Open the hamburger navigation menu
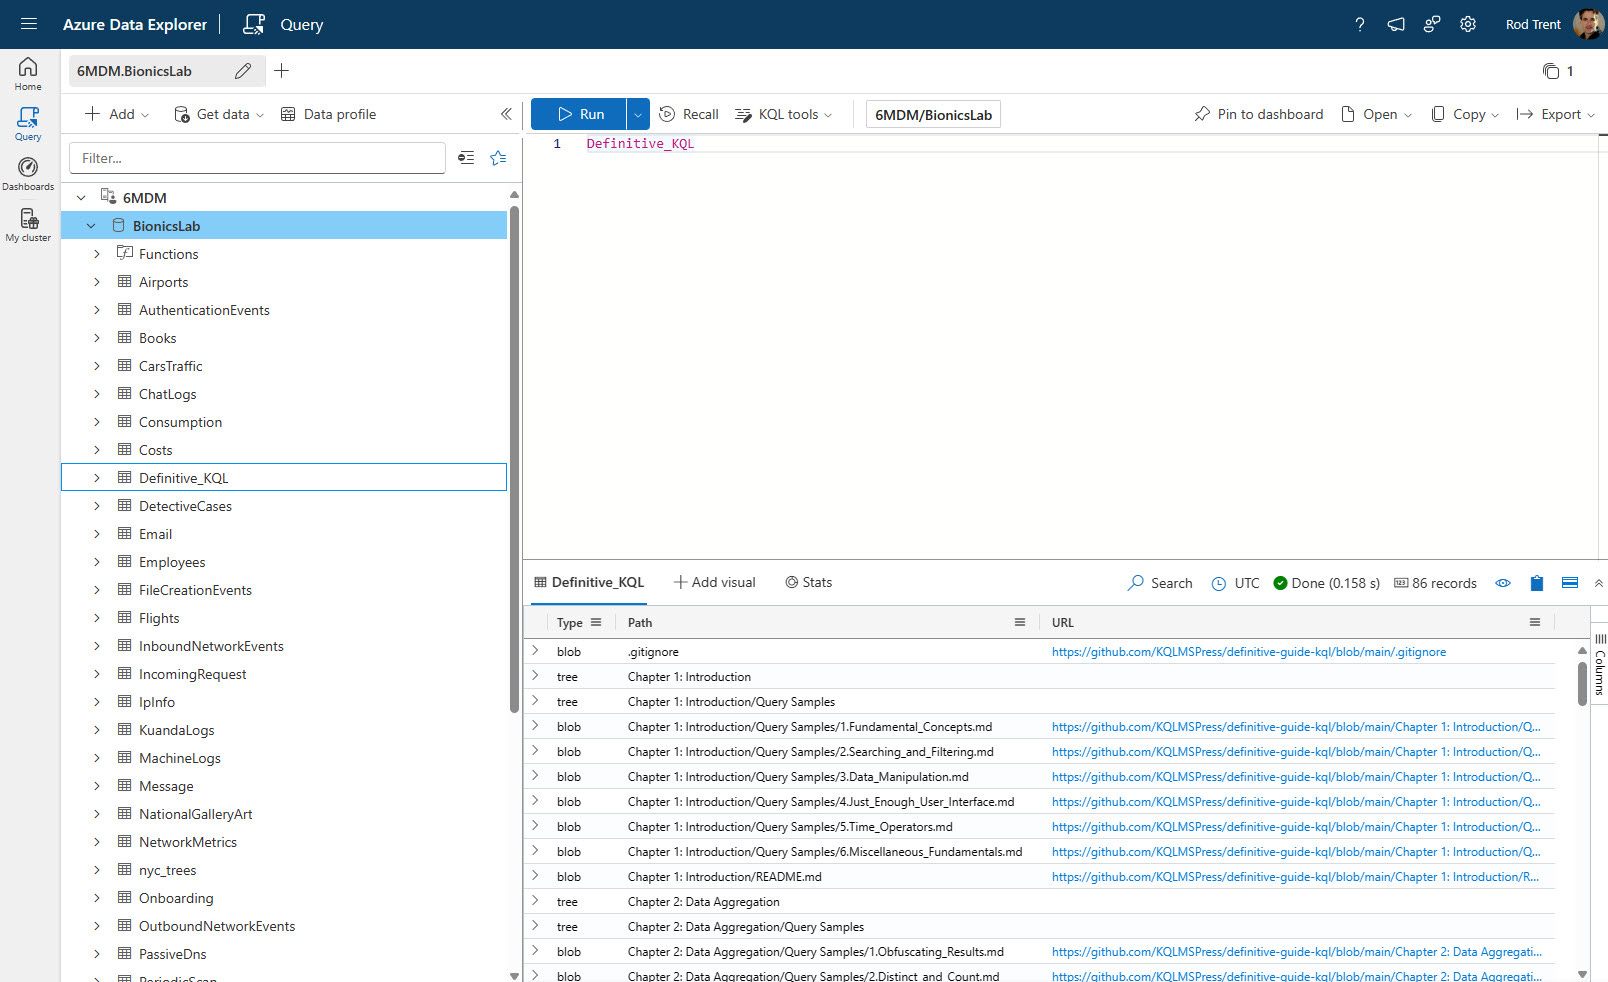Screen dimensions: 1608x982 [28, 24]
